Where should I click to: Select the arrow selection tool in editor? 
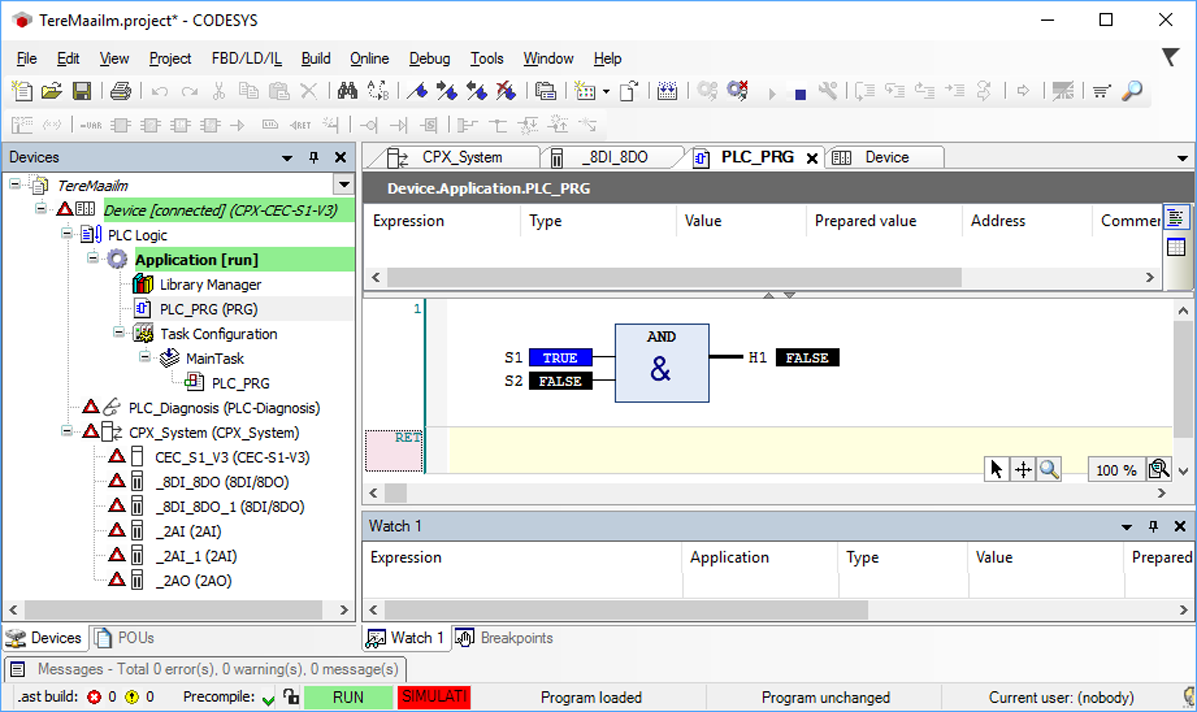[996, 469]
